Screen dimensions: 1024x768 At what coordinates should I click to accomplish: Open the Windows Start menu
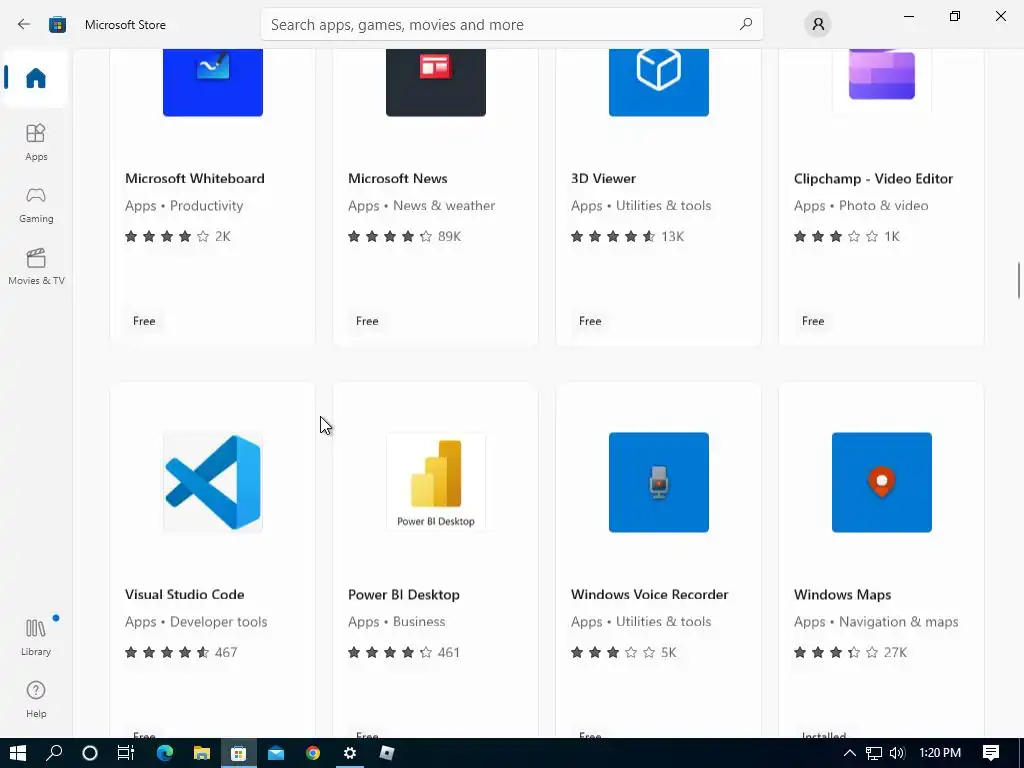18,753
